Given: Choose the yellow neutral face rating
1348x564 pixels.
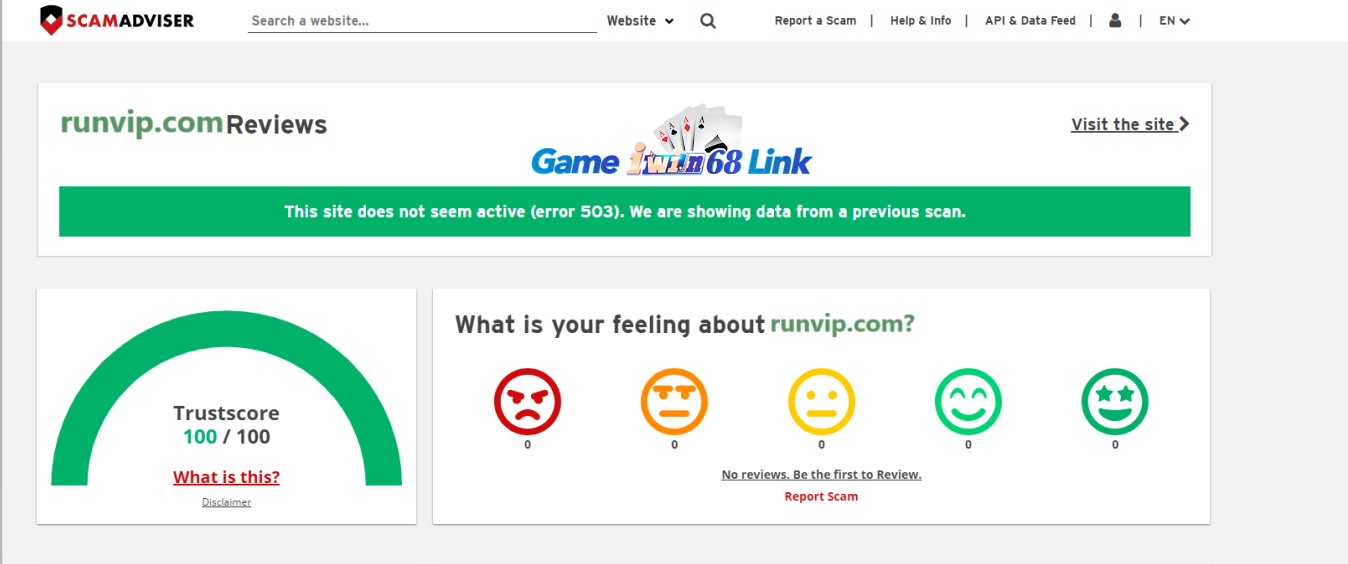Looking at the screenshot, I should pyautogui.click(x=821, y=402).
